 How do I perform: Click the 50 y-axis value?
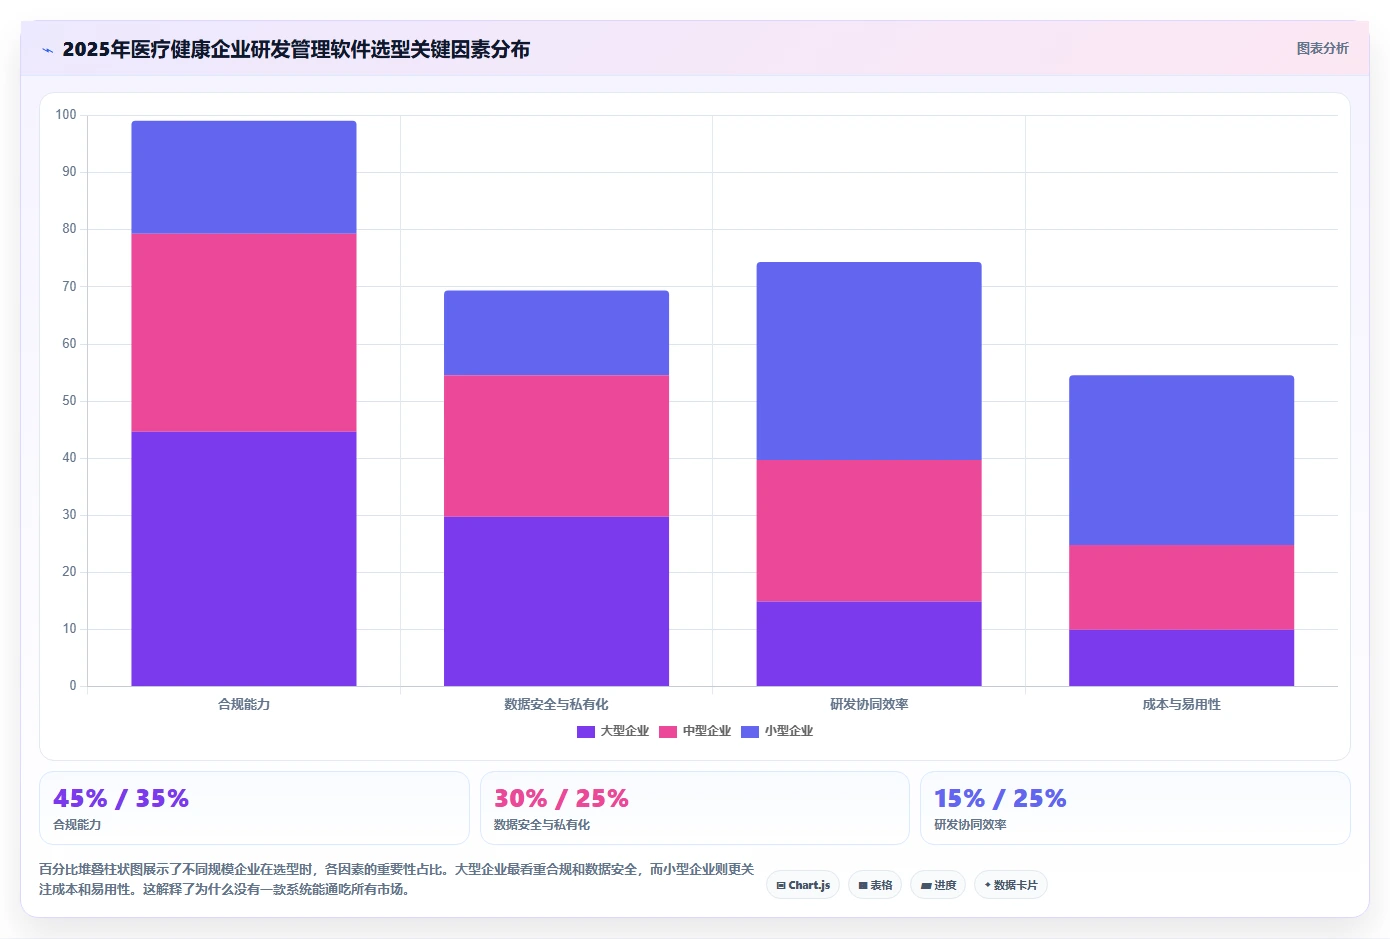click(69, 401)
